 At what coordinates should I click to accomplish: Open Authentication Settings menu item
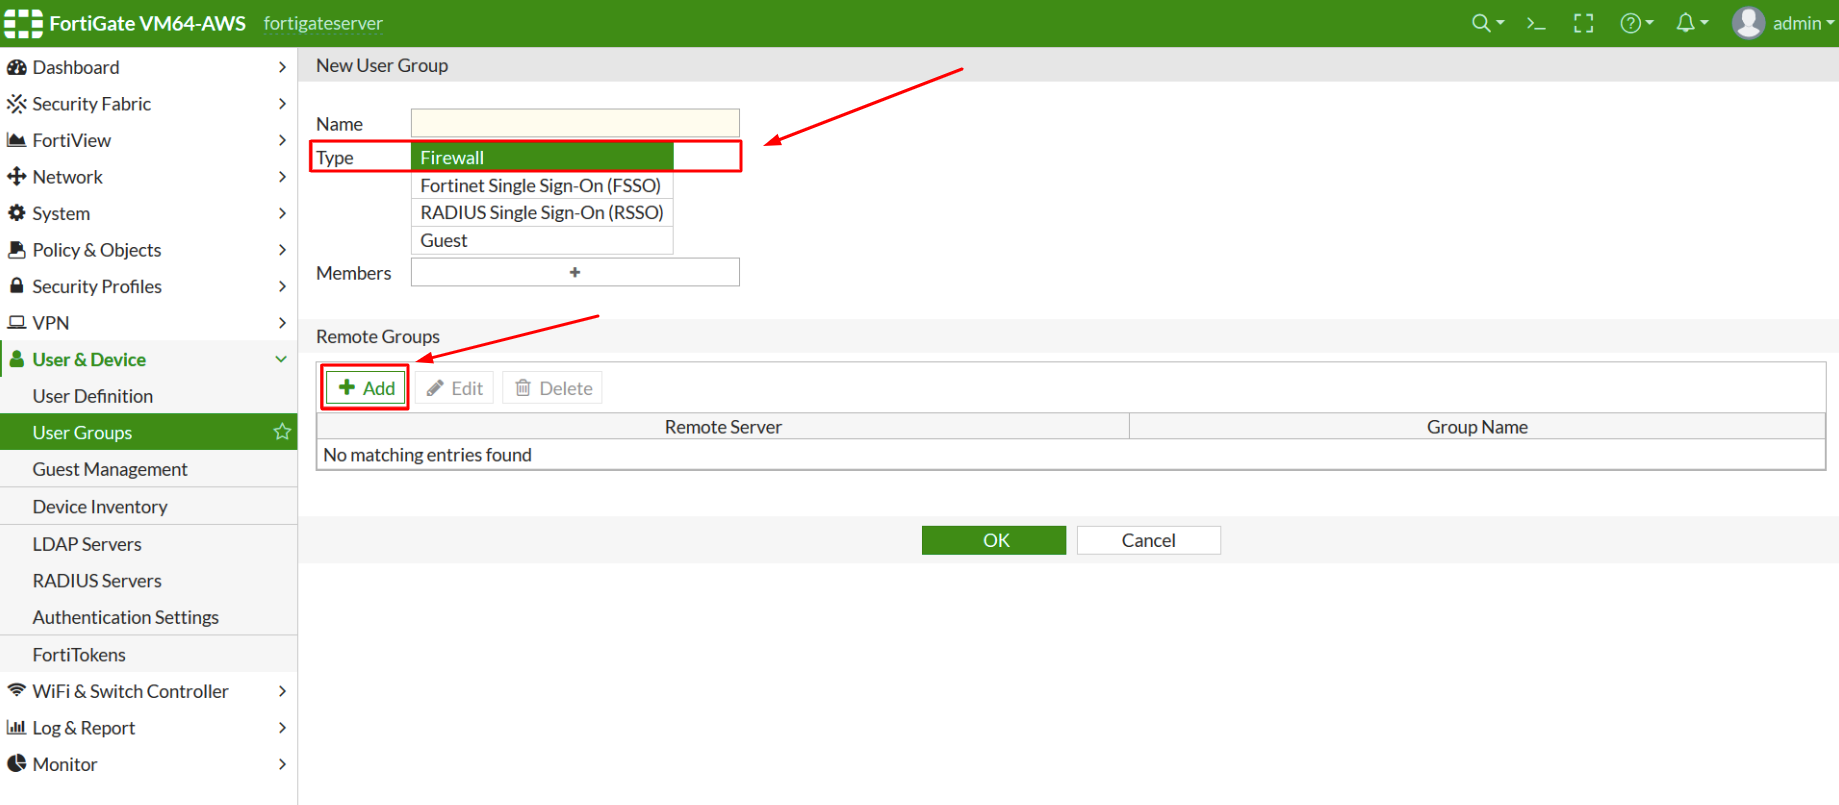point(149,617)
